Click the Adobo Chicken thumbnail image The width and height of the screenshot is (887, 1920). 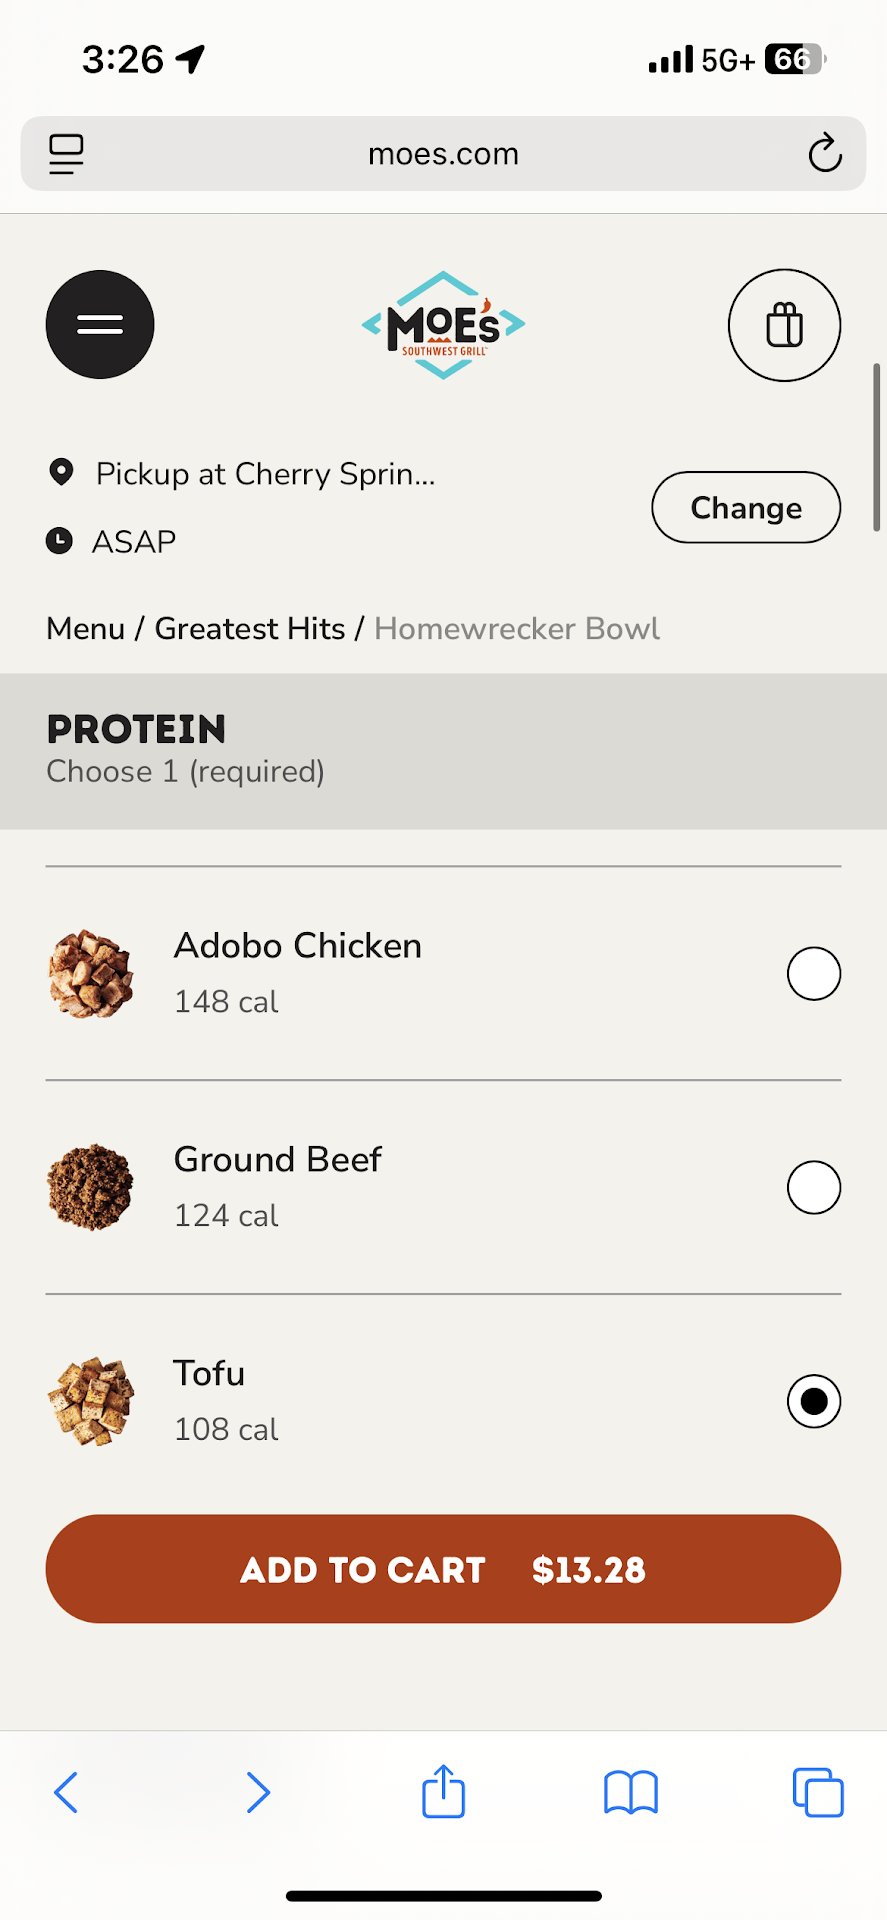click(x=91, y=974)
